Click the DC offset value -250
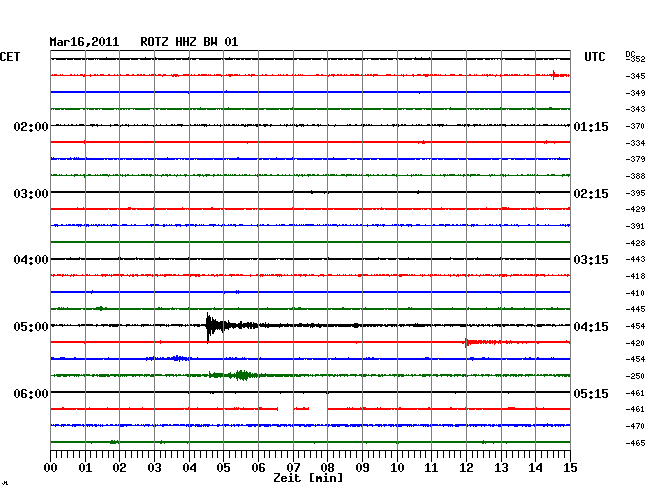650x494 pixels. [x=635, y=376]
